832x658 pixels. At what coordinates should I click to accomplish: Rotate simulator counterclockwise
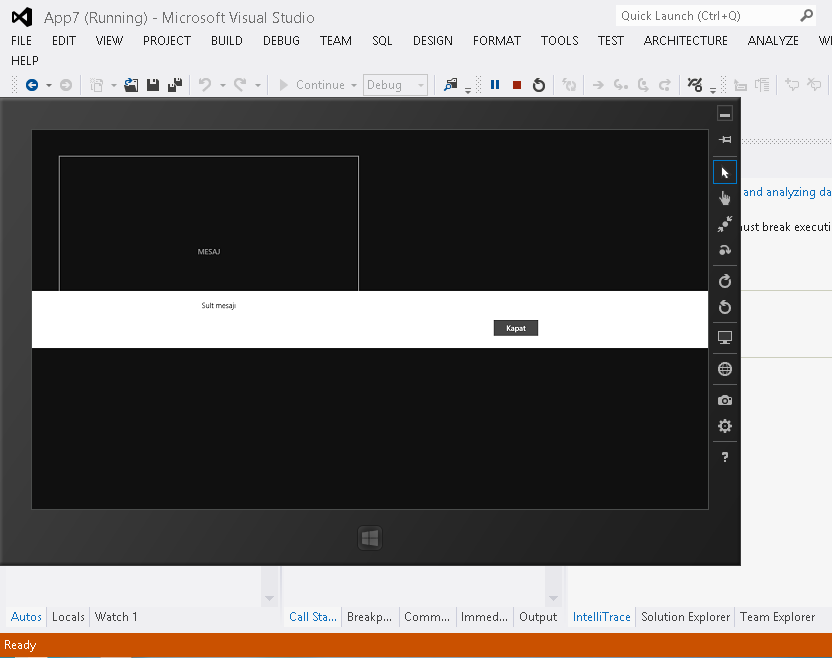(725, 307)
